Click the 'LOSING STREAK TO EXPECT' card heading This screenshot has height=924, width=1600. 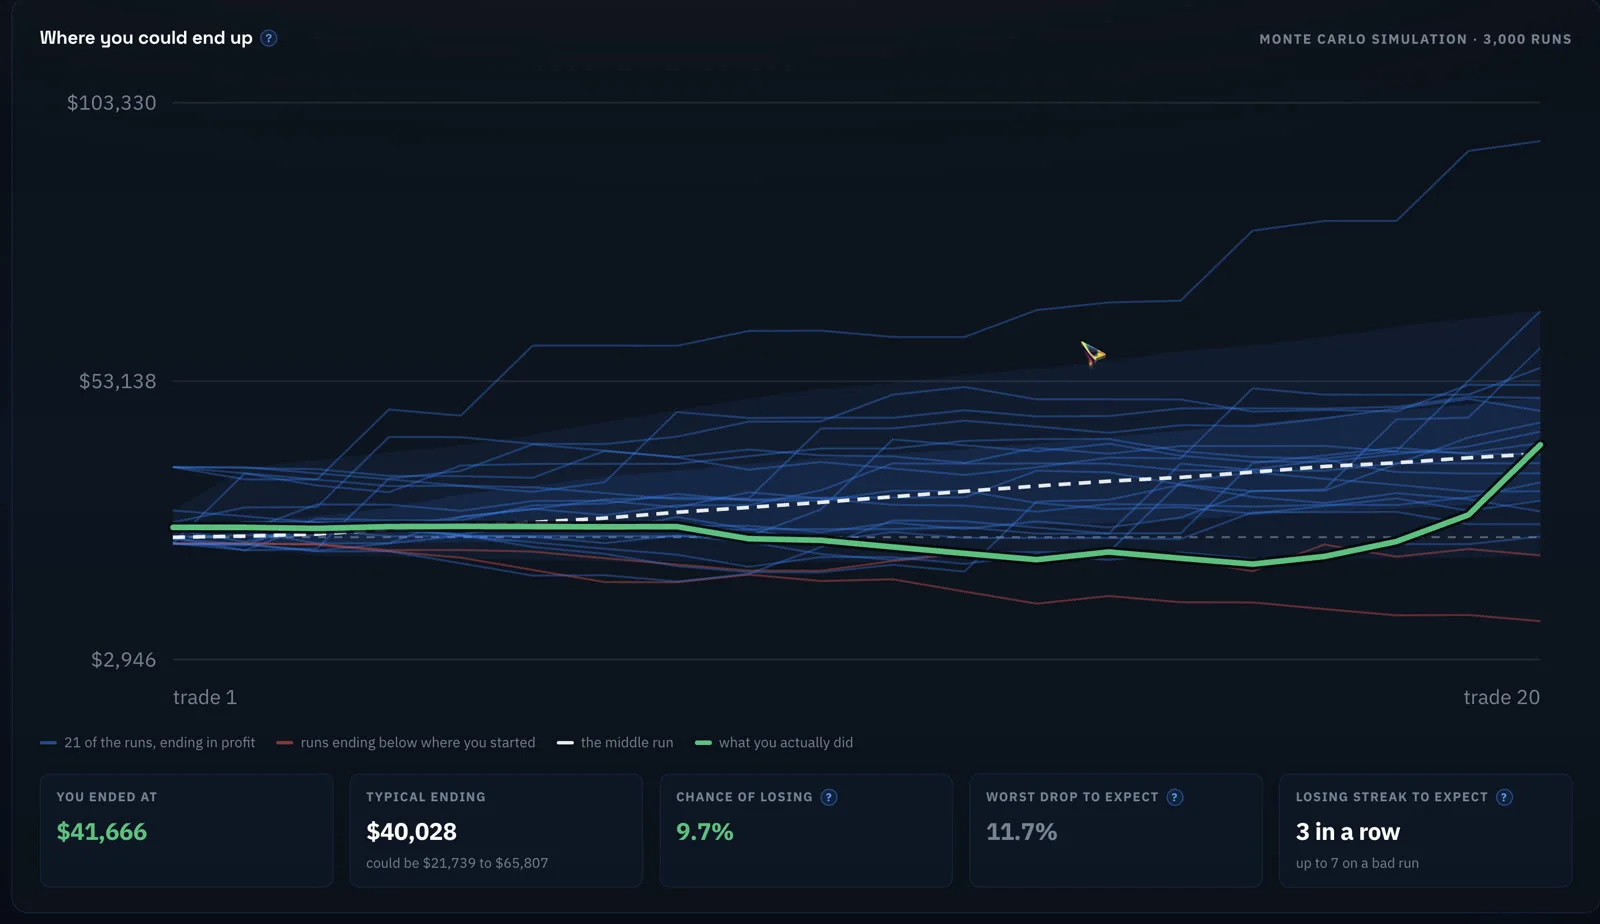[1391, 797]
